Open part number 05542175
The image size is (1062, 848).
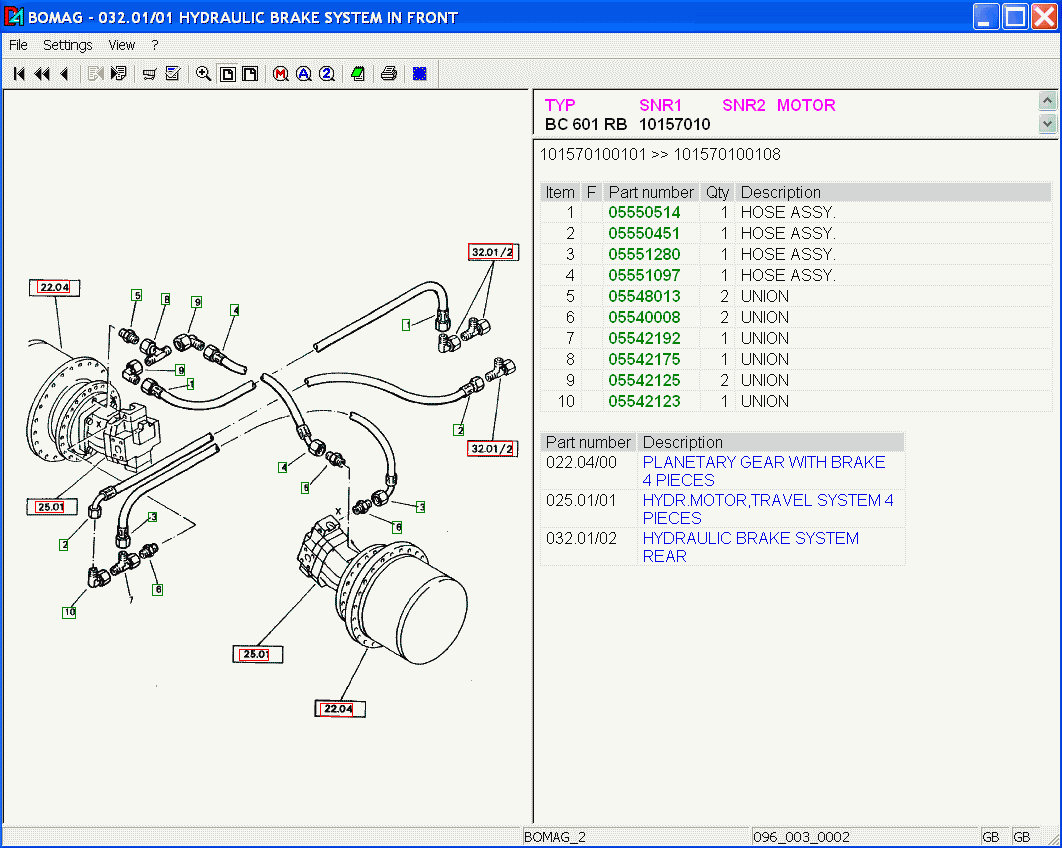click(644, 360)
